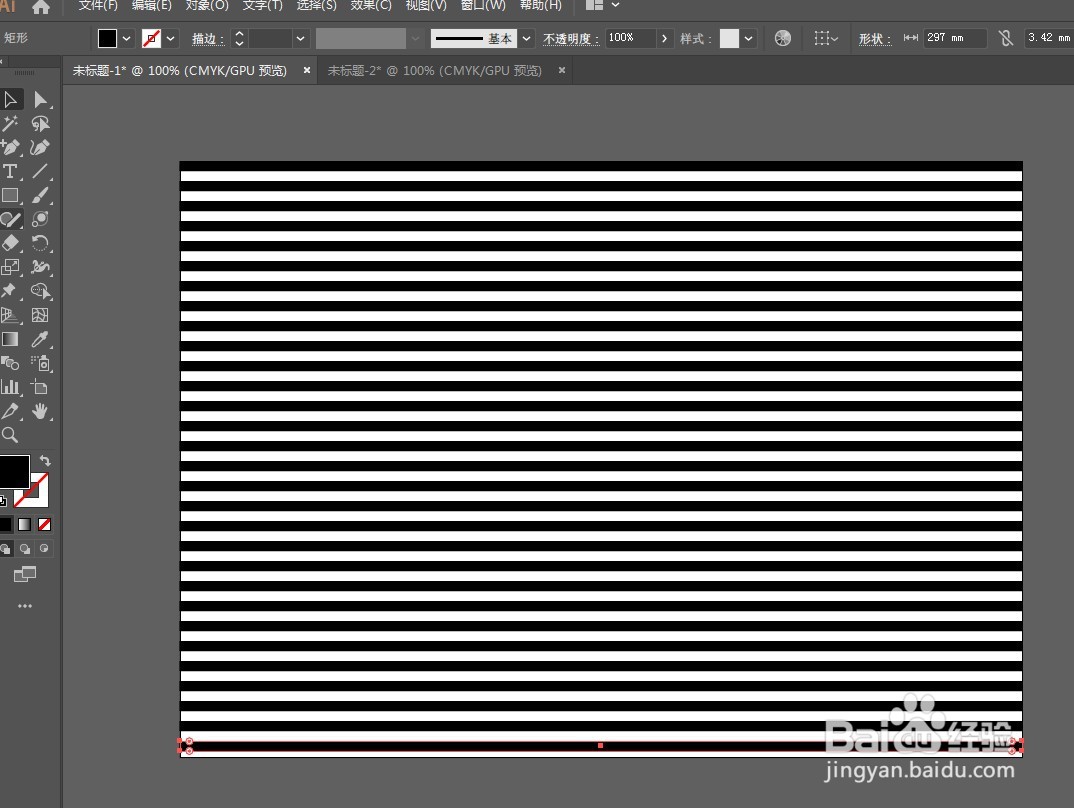Choose the Puppet Warp pin tool
This screenshot has width=1074, height=808.
pos(10,291)
